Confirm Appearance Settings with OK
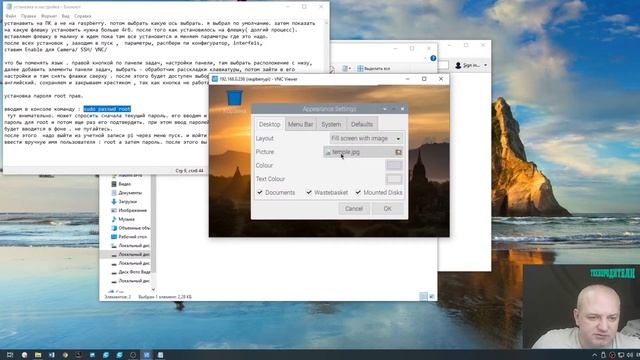Image resolution: width=640 pixels, height=360 pixels. [x=387, y=209]
